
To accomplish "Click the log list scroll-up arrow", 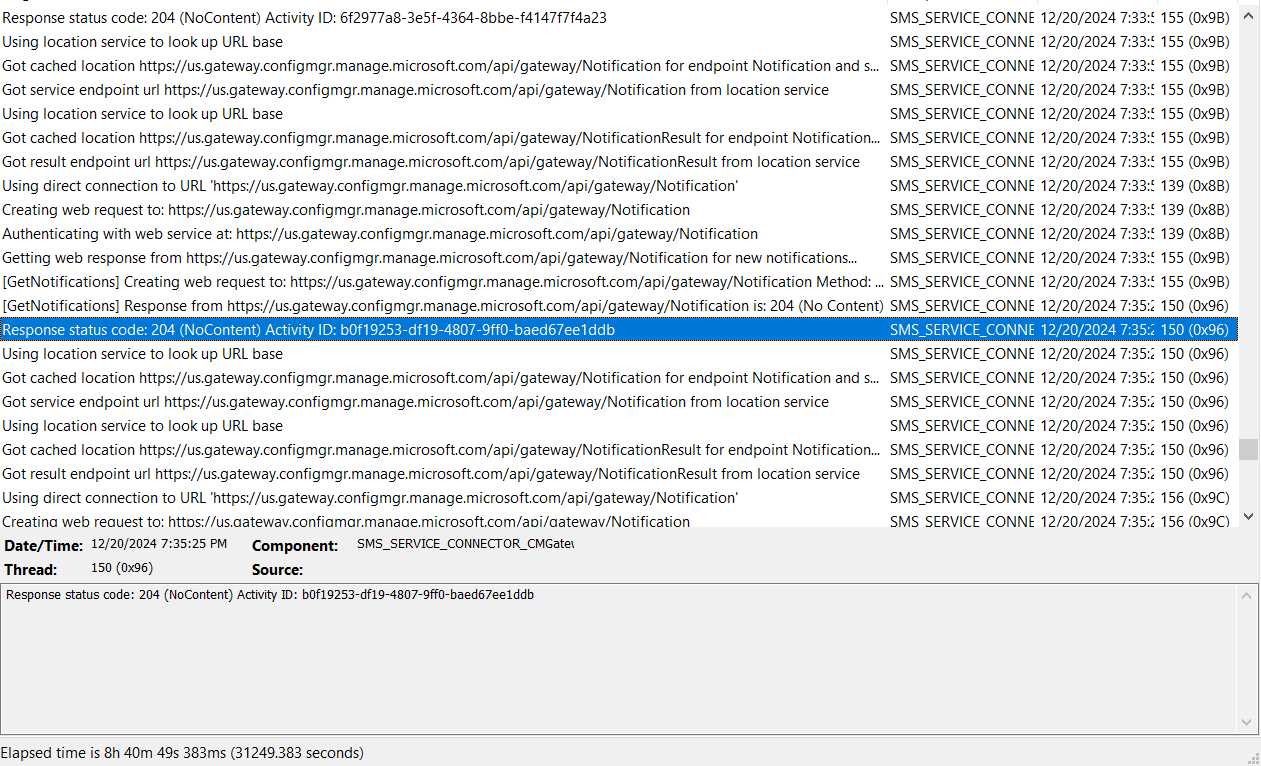I will (x=1247, y=15).
